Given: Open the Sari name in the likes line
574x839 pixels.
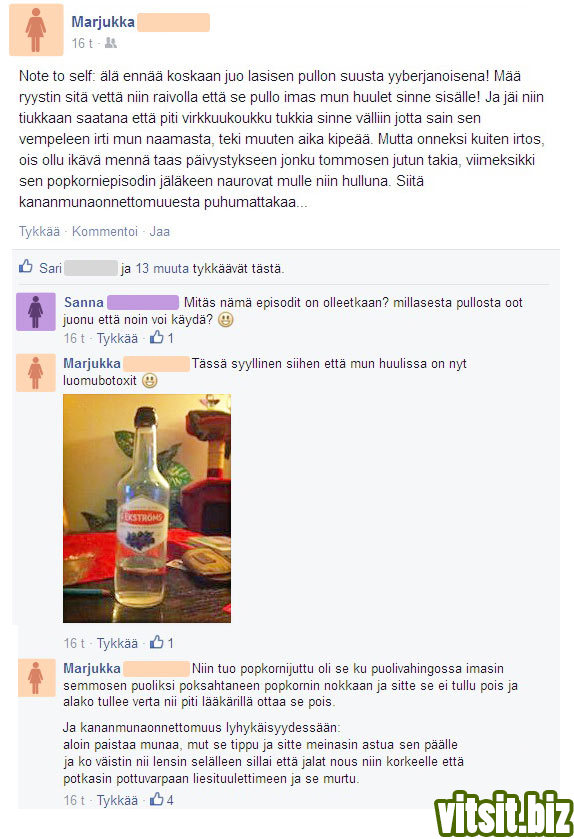Looking at the screenshot, I should tap(50, 268).
